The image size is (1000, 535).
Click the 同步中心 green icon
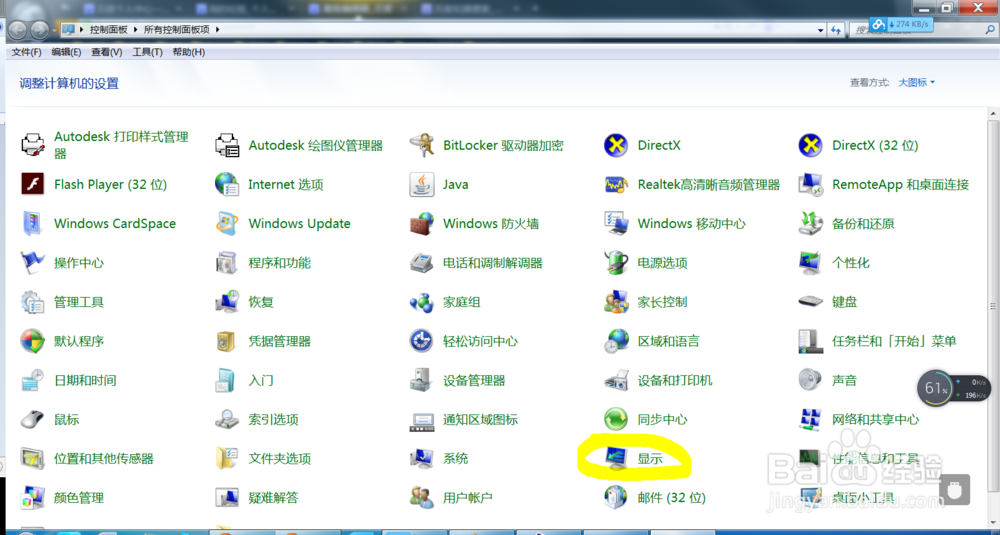[616, 420]
